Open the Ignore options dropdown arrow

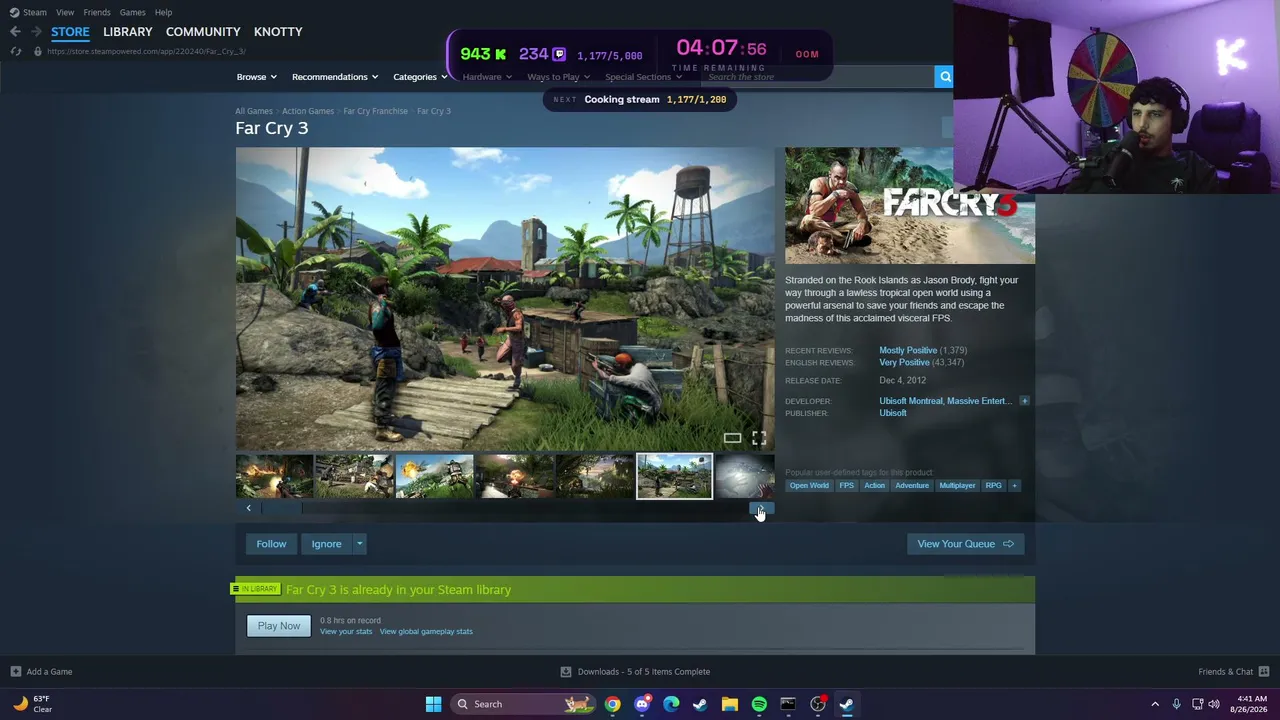(359, 544)
